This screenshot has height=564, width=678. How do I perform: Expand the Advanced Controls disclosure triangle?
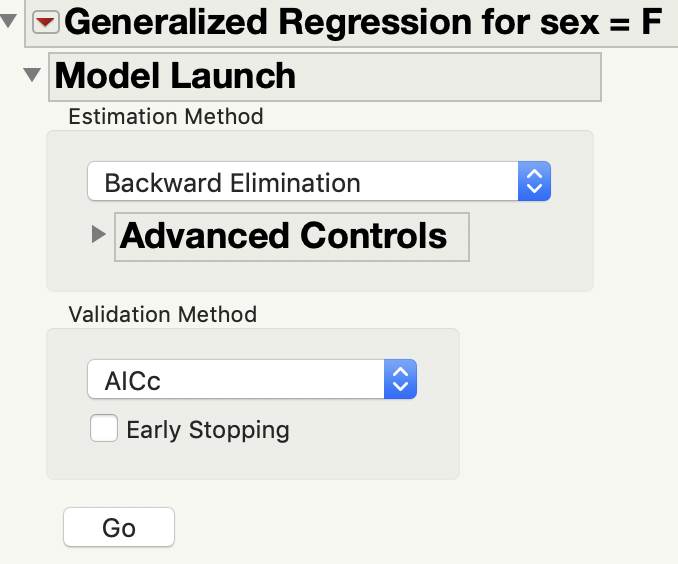pos(98,234)
